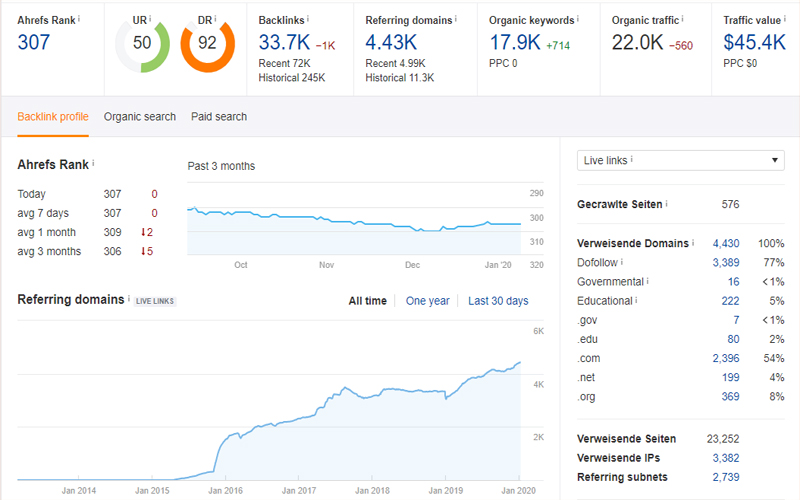This screenshot has height=500, width=800.
Task: Open the Live links dropdown
Action: 681,160
